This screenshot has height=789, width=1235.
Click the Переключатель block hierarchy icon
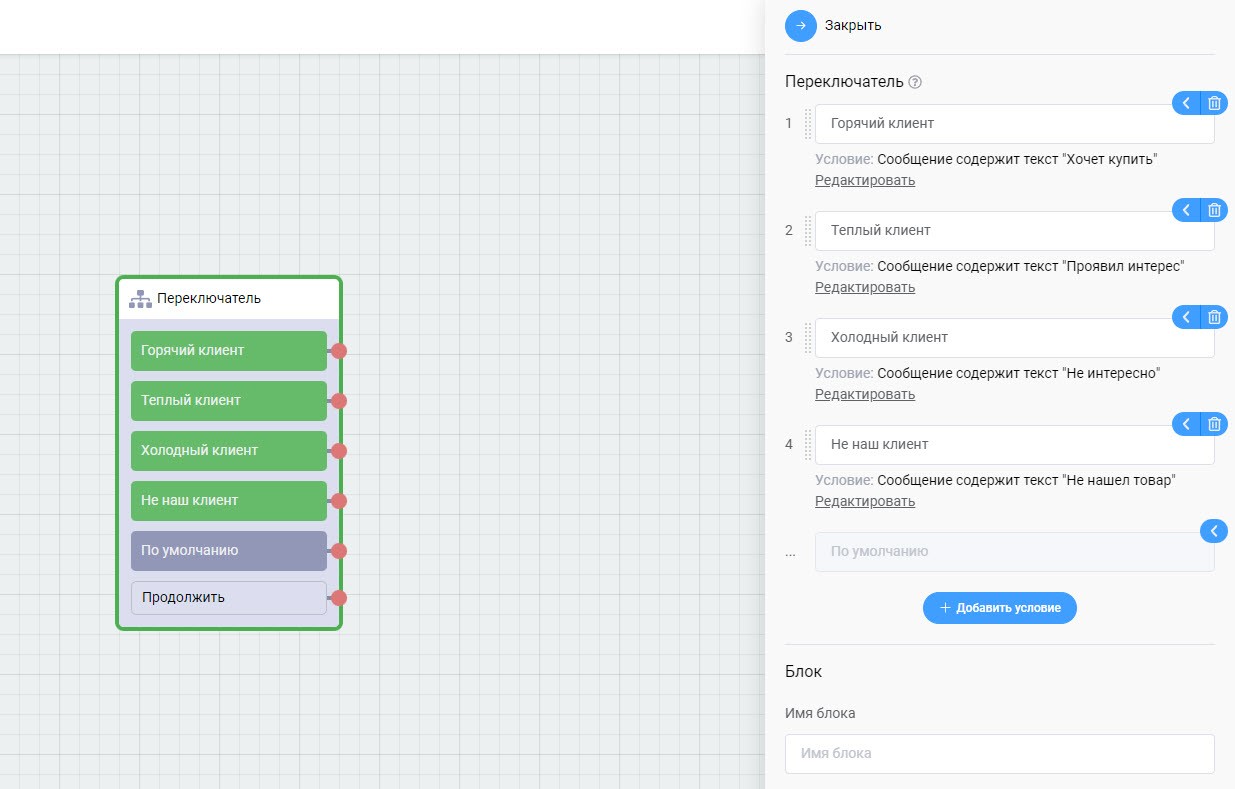[x=140, y=298]
